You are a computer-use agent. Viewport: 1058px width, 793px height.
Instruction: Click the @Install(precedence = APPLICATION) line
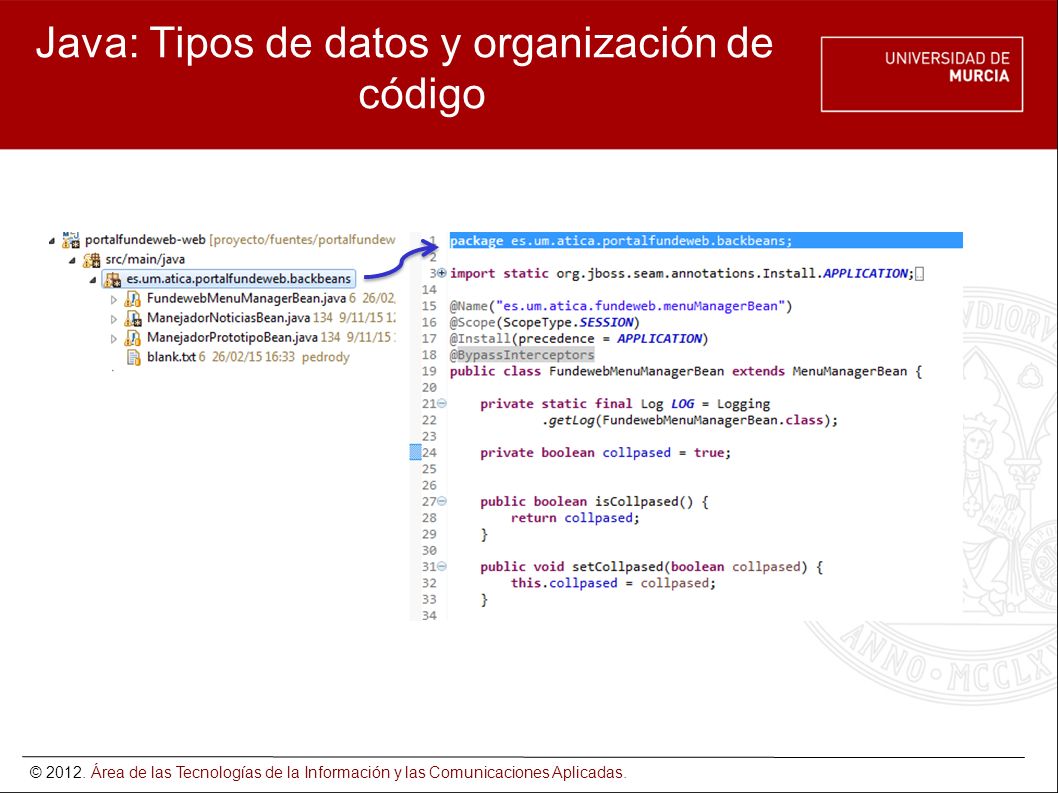click(x=579, y=339)
